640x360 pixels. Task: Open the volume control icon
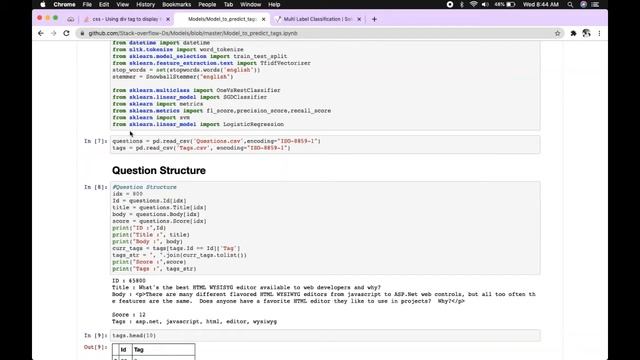point(485,4)
